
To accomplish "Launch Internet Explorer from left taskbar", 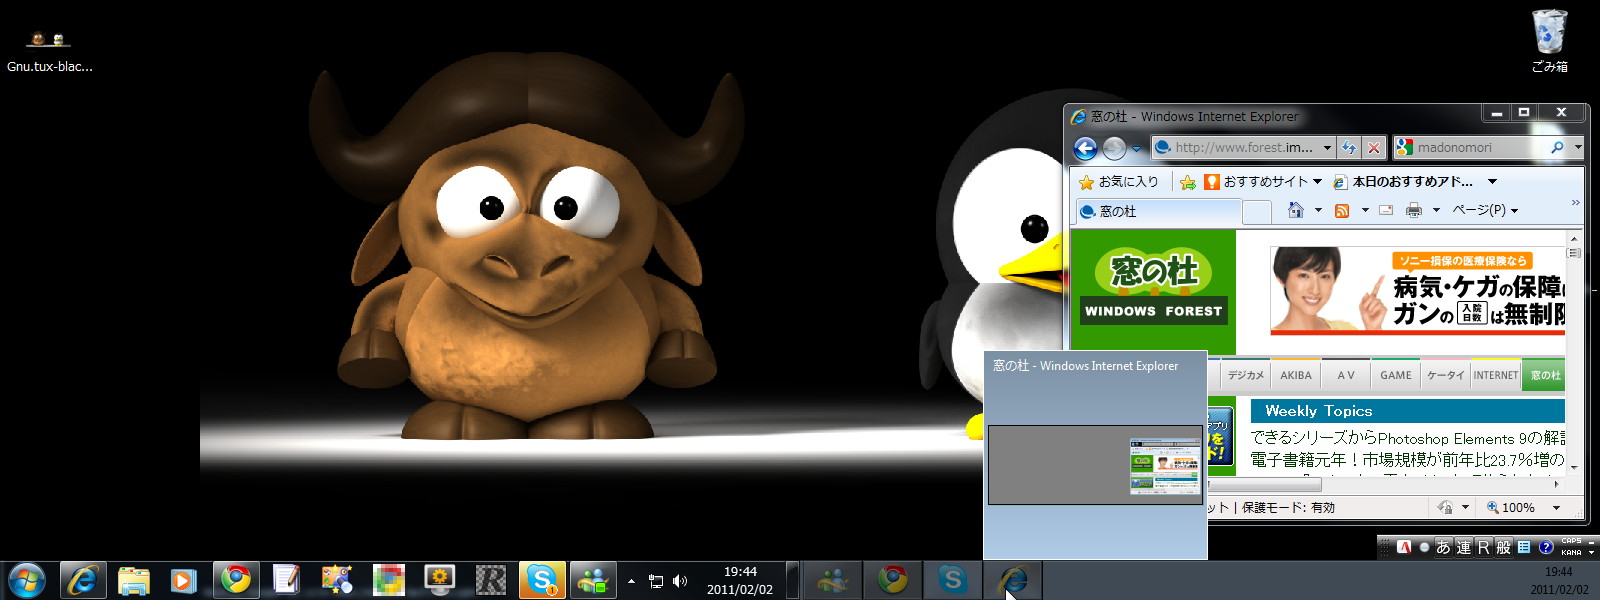I will pos(83,580).
